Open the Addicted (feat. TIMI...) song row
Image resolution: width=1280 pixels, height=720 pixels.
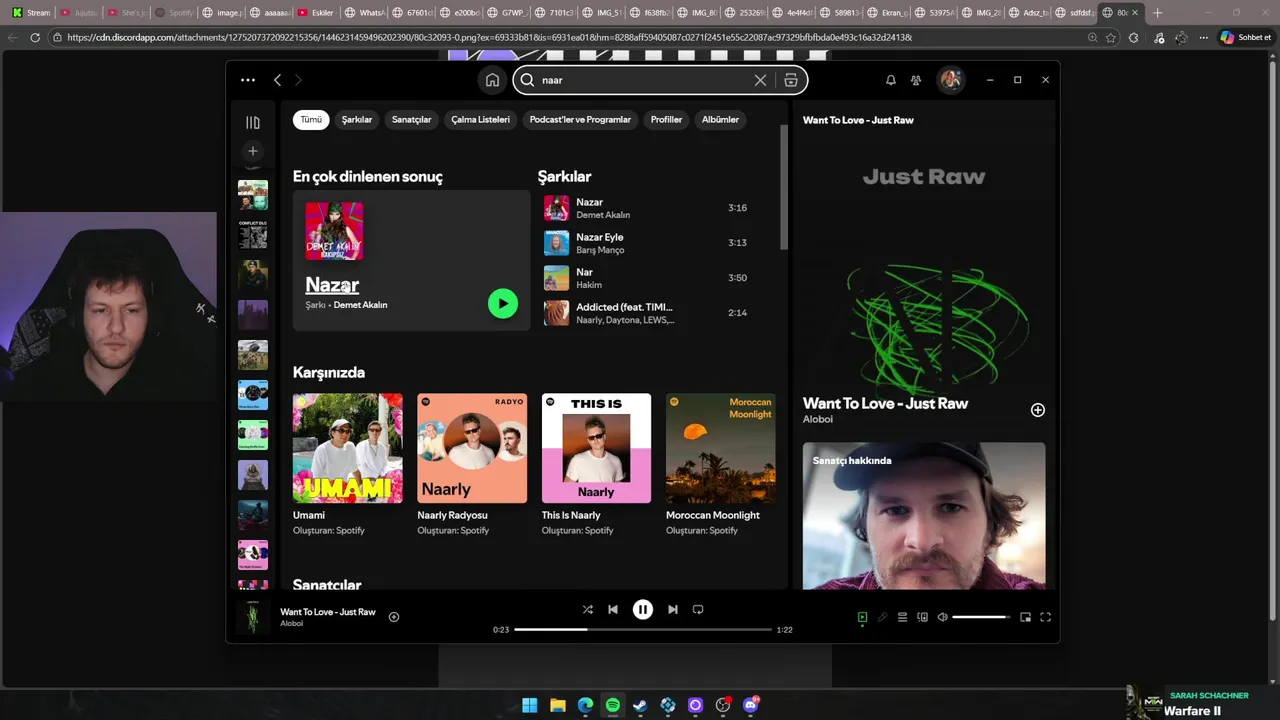pyautogui.click(x=660, y=313)
